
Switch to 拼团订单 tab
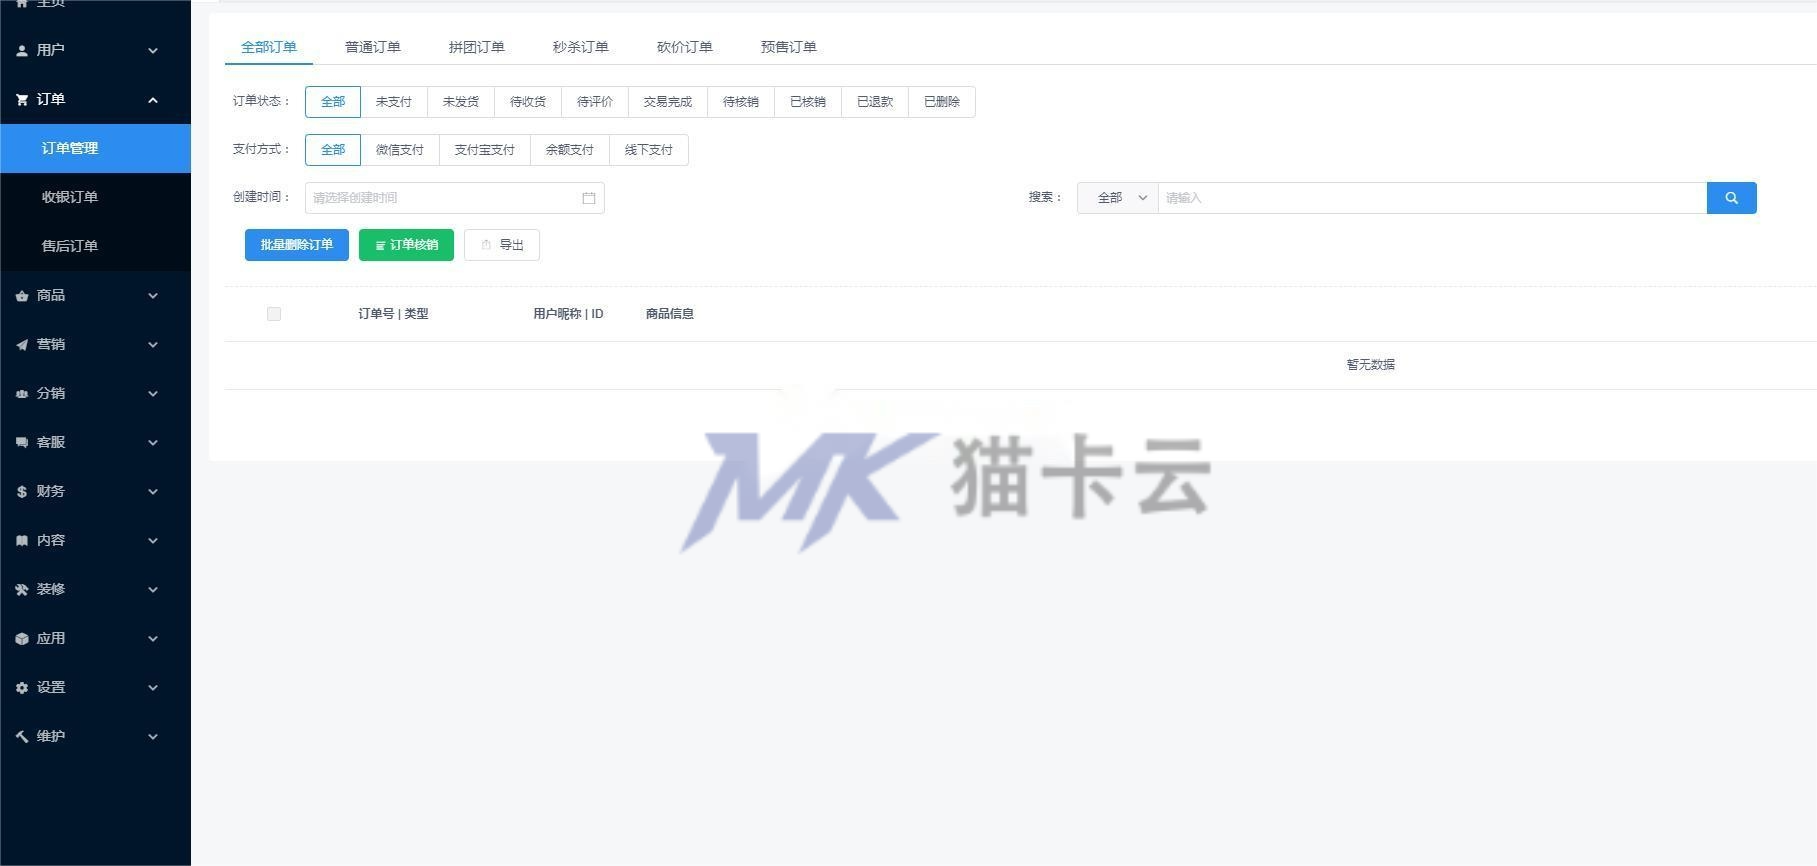477,47
